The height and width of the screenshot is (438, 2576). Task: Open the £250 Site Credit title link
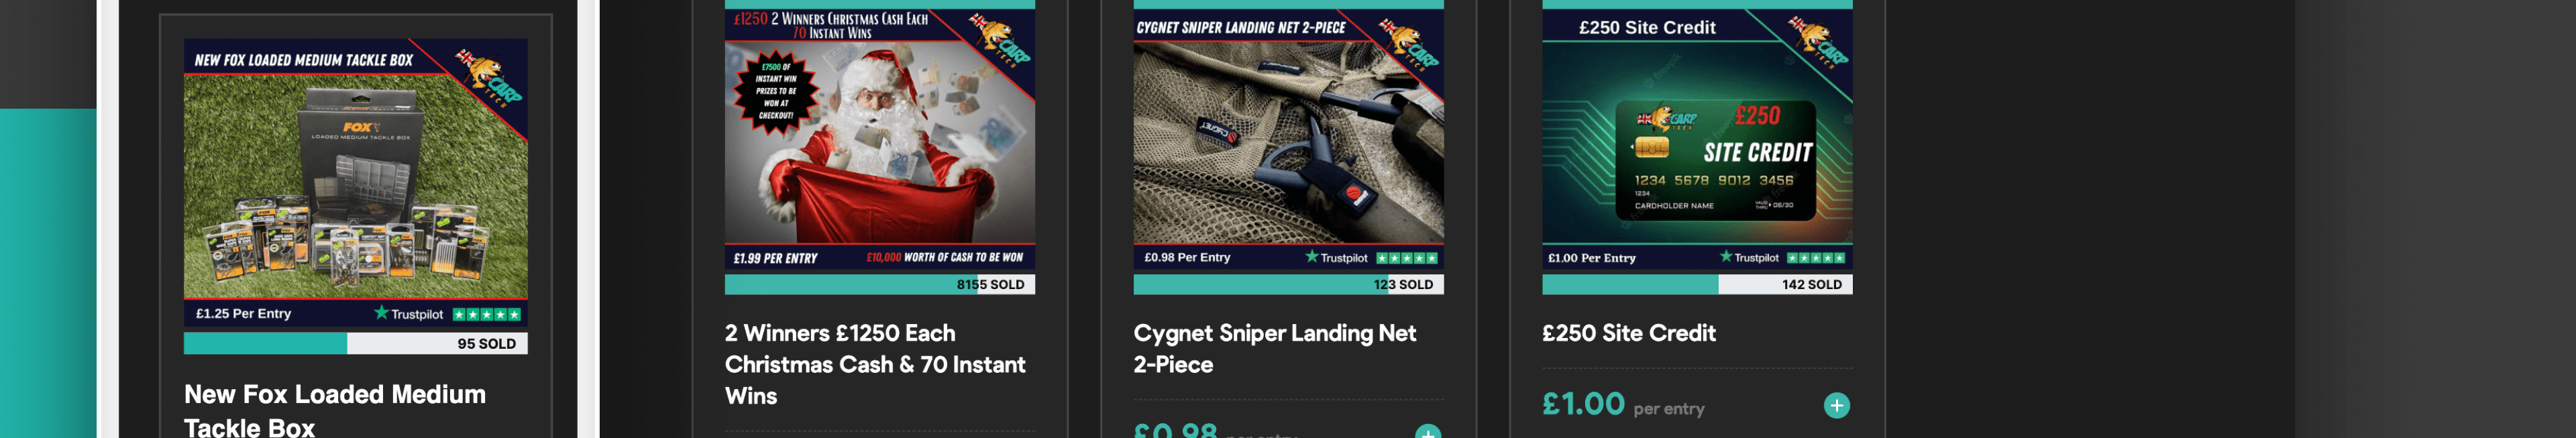click(1629, 333)
